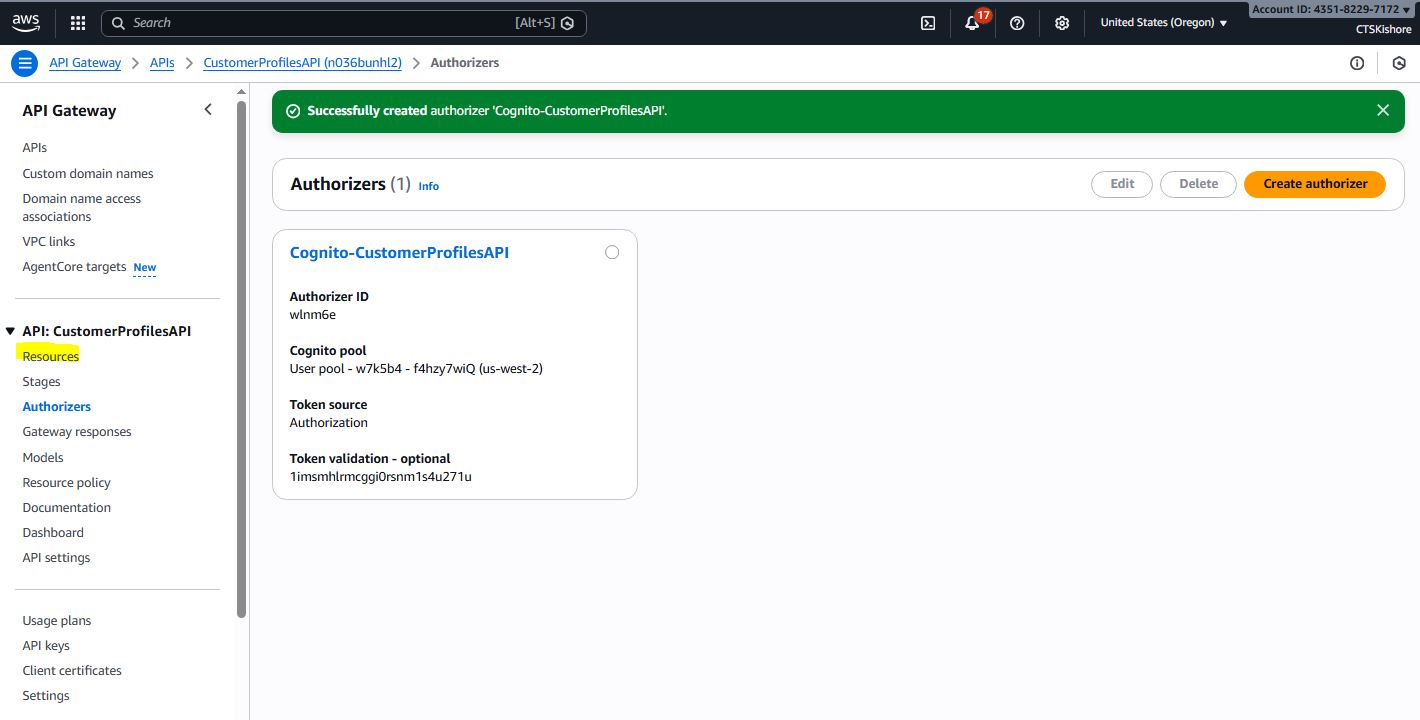
Task: Open the Account ID dropdown menu
Action: coord(1331,9)
